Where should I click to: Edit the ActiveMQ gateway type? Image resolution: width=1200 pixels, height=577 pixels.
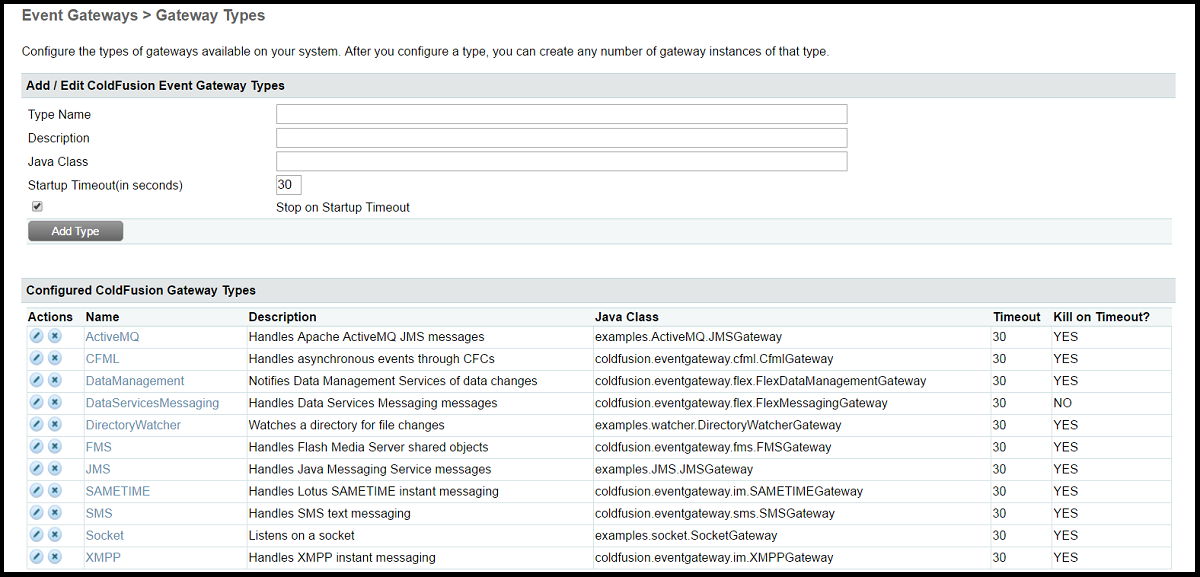pos(37,337)
